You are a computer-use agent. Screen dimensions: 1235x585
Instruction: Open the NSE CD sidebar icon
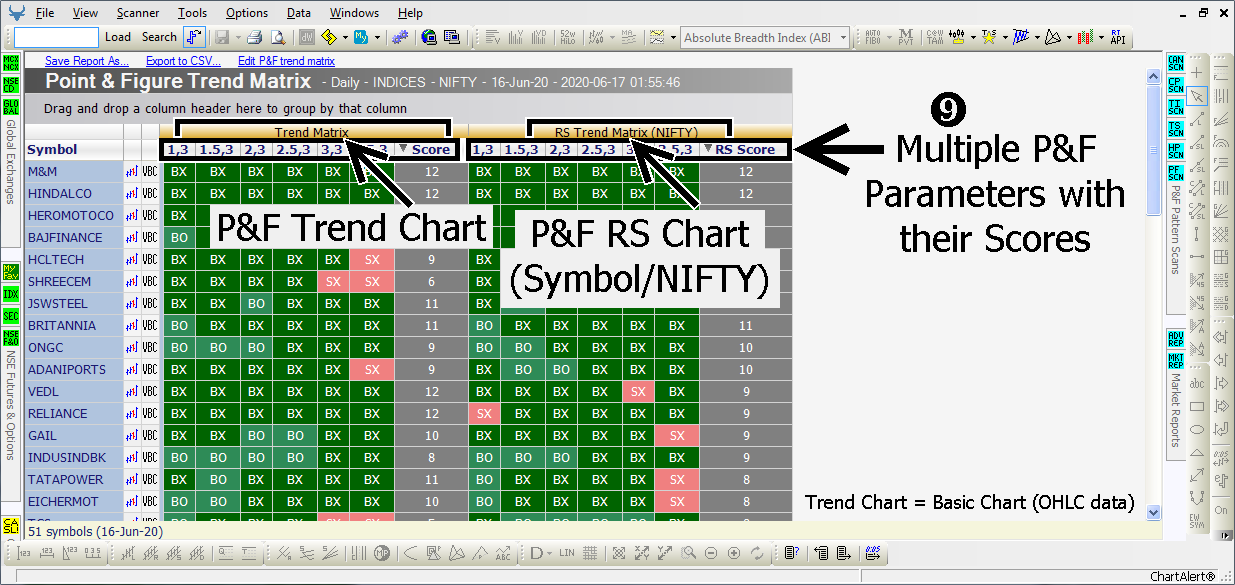[x=11, y=84]
